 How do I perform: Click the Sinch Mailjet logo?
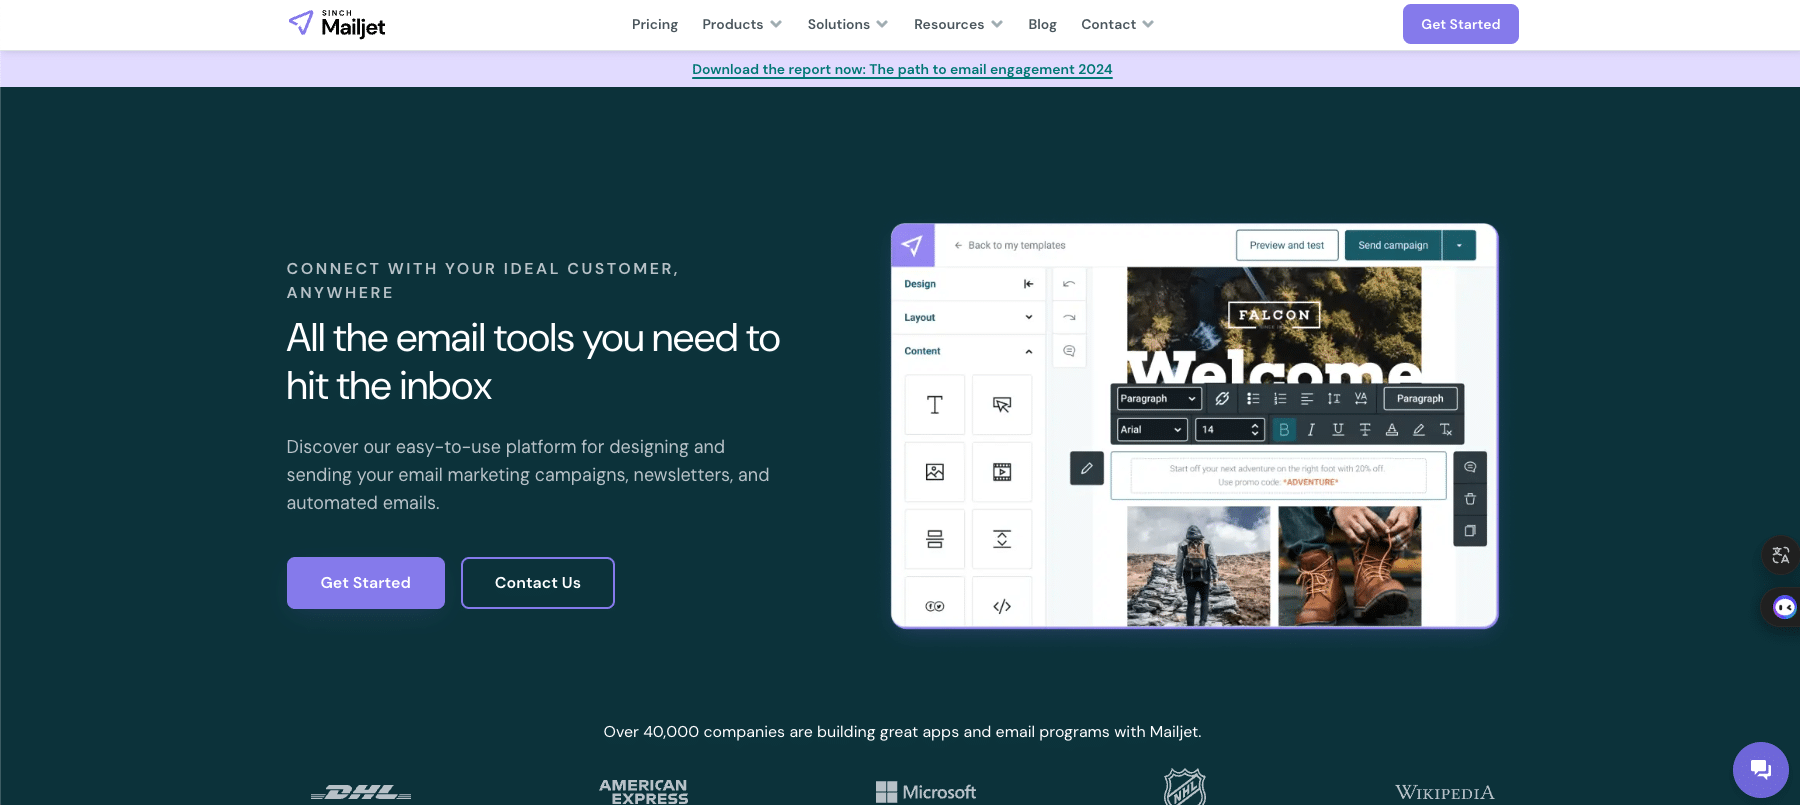(337, 24)
